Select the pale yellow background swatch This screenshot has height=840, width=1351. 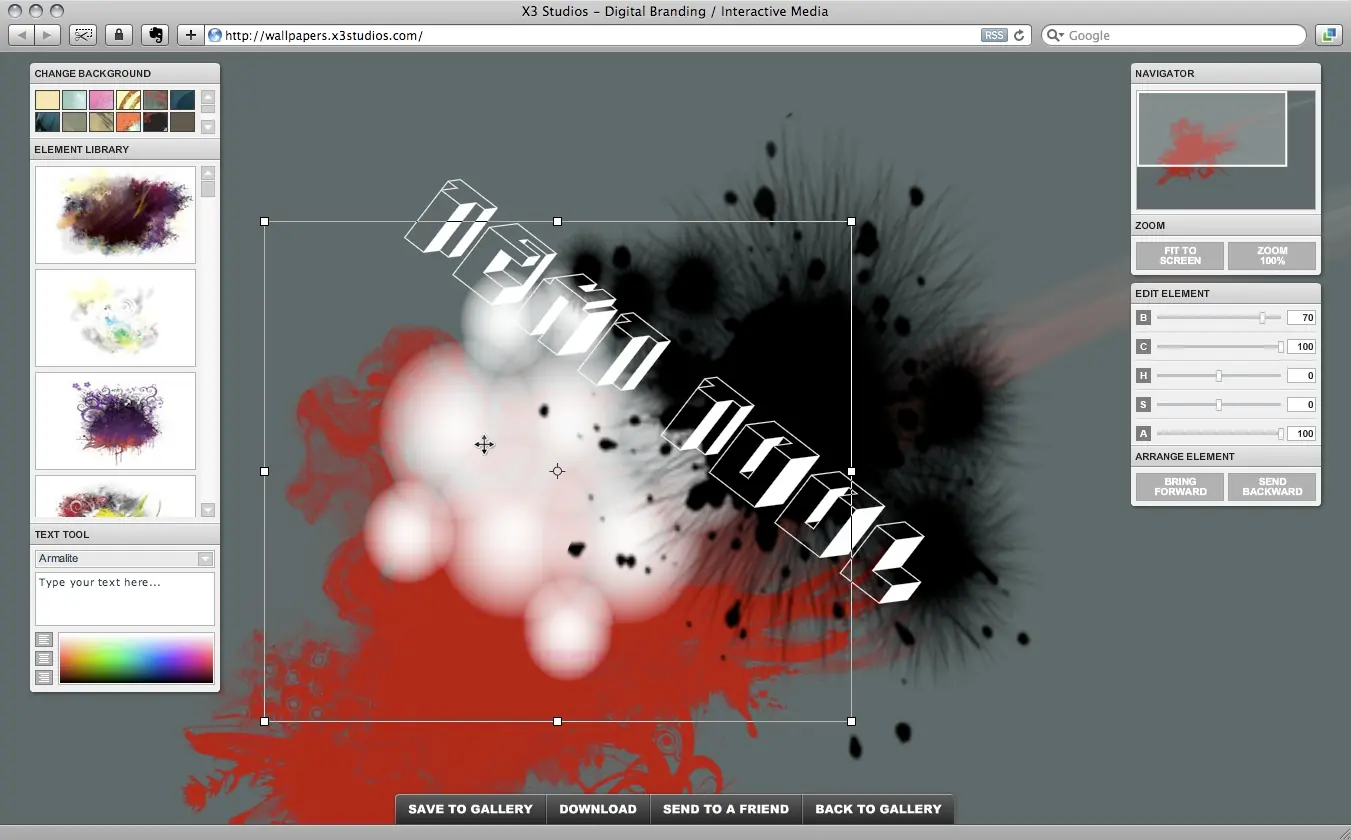47,100
